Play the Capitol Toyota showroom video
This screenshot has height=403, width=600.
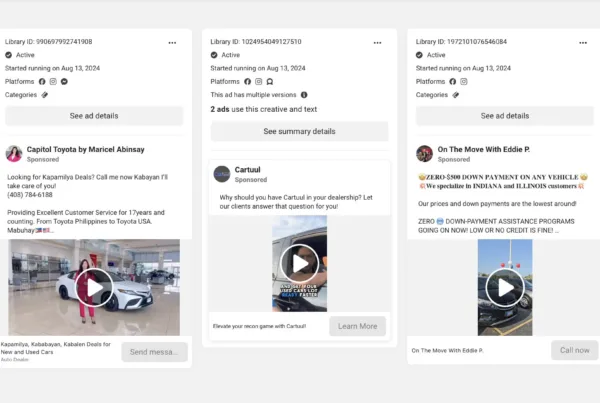pyautogui.click(x=94, y=288)
